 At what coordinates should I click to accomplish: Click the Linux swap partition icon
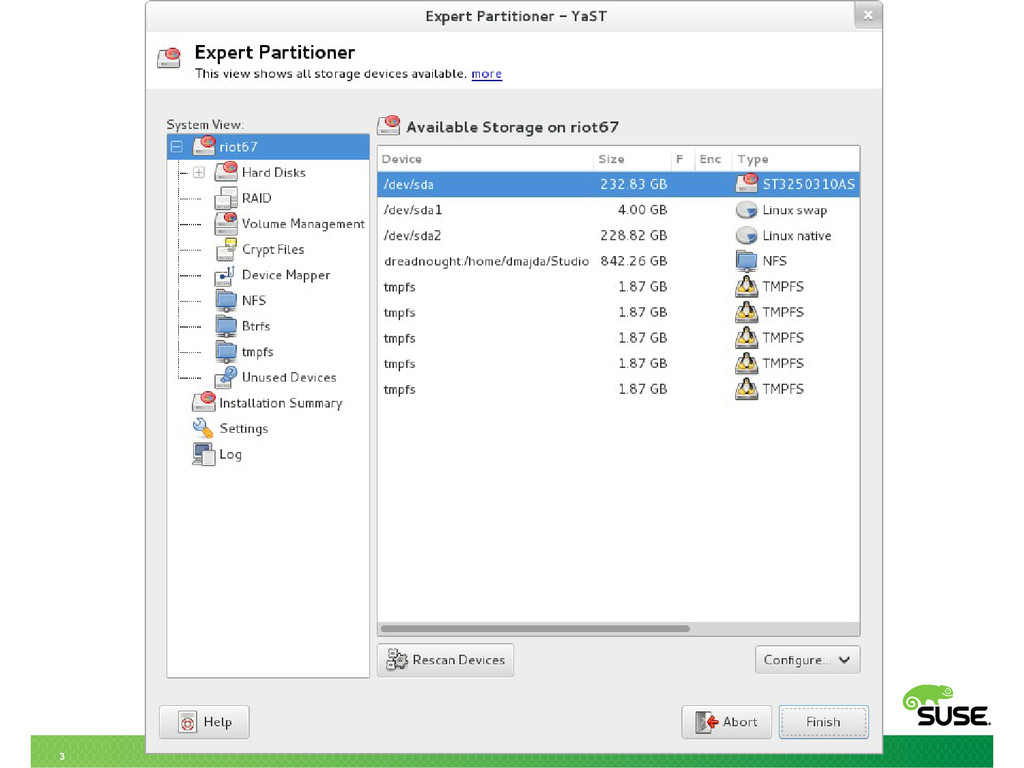pyautogui.click(x=746, y=210)
